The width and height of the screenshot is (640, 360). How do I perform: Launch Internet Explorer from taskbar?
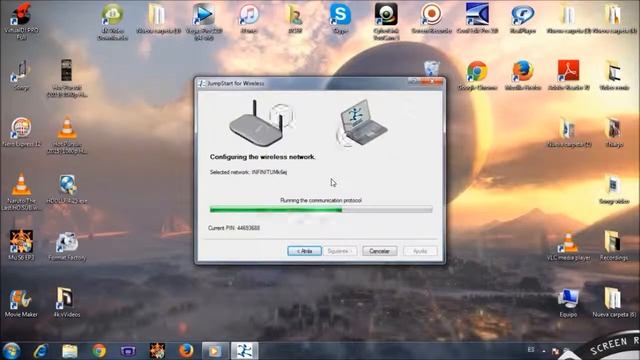pos(41,351)
